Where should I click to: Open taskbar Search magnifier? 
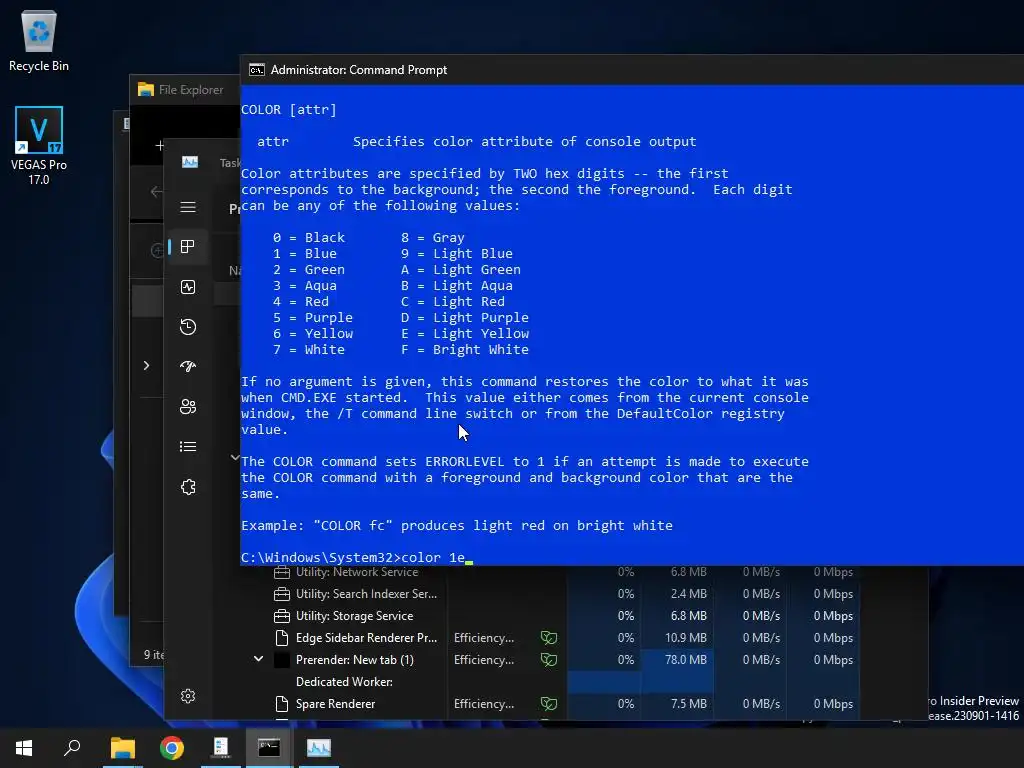tap(72, 748)
